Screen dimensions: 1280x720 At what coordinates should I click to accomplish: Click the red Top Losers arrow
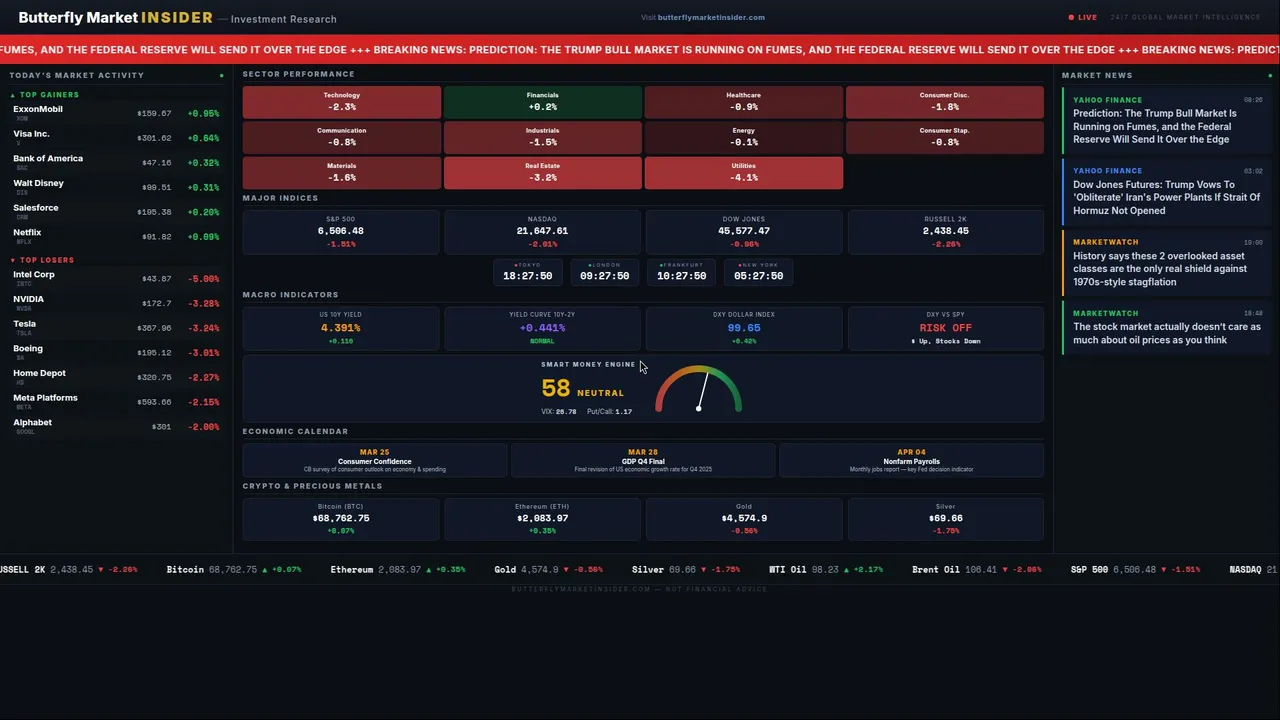[x=13, y=260]
